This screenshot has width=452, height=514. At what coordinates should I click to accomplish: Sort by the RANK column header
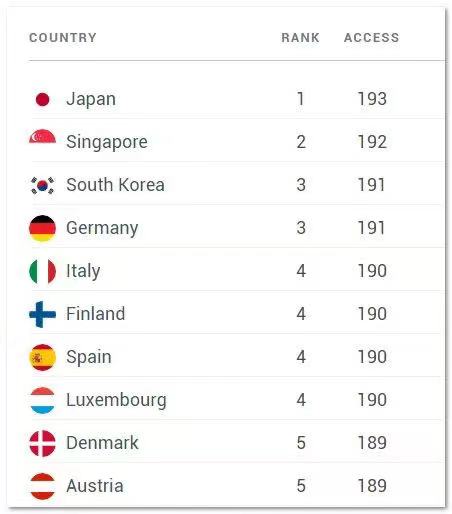click(x=300, y=38)
